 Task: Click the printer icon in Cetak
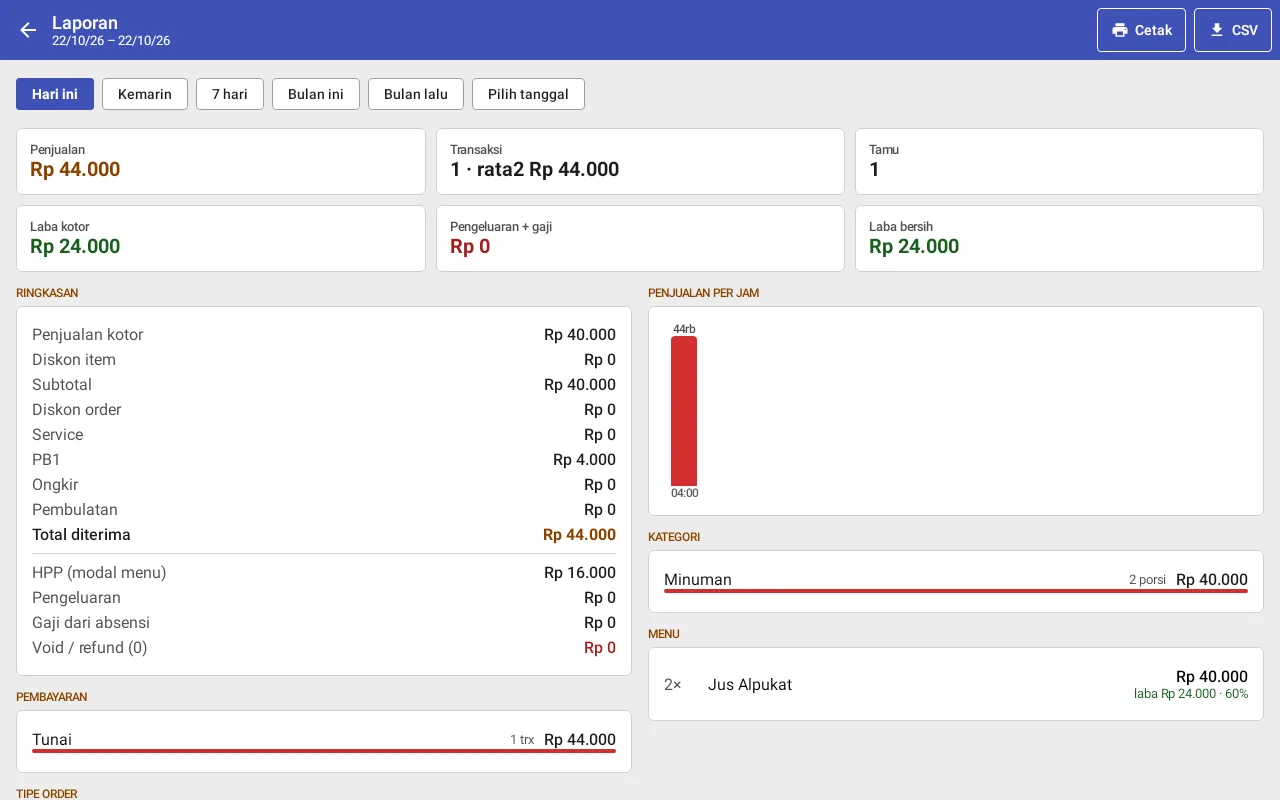coord(1120,30)
